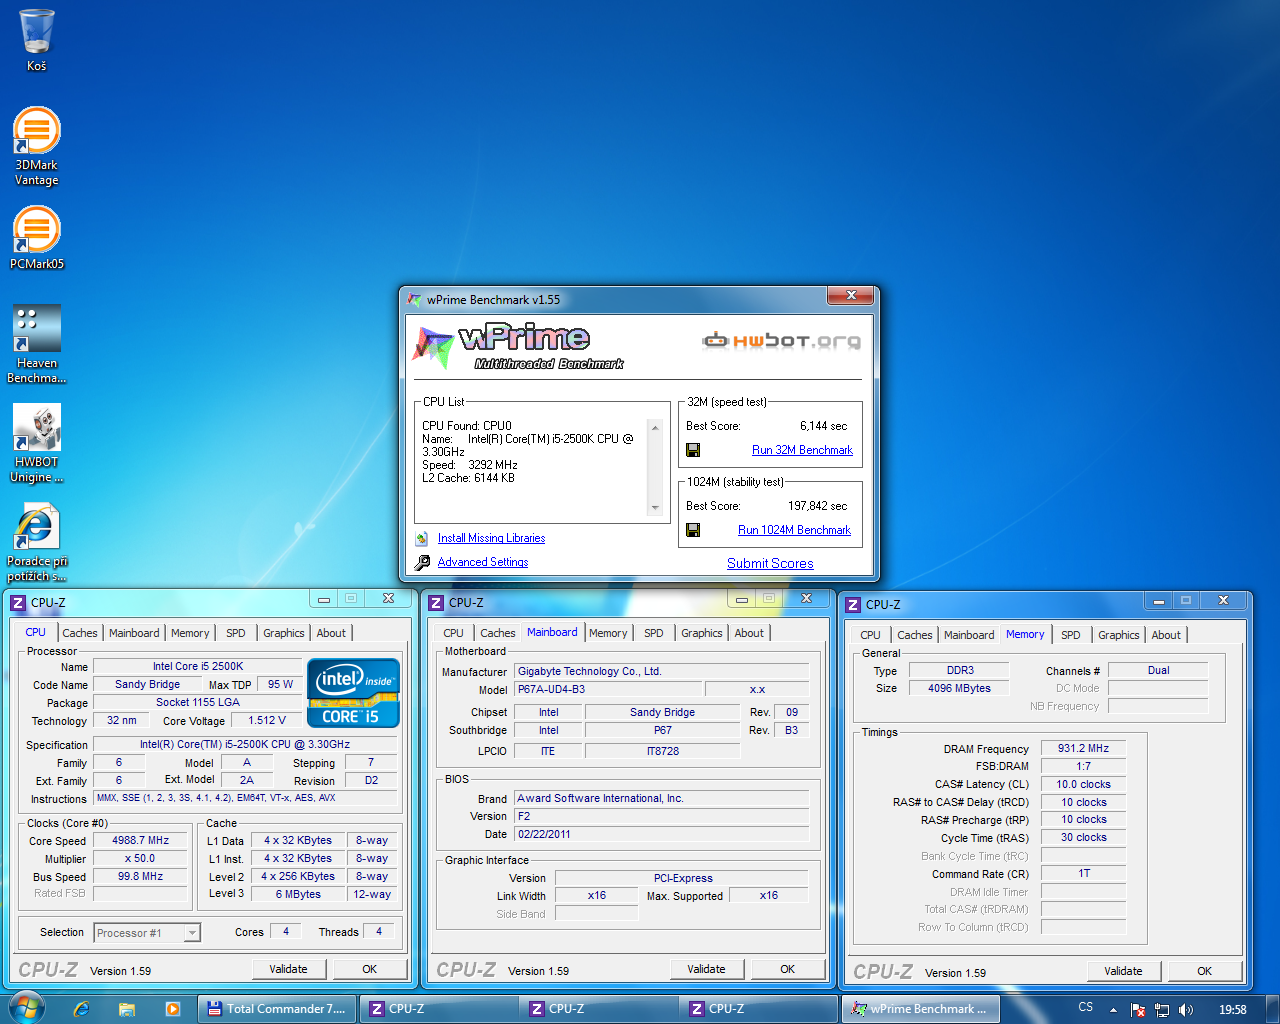Click the wrench icon beside Advanced Settings
1280x1024 pixels.
tap(422, 562)
